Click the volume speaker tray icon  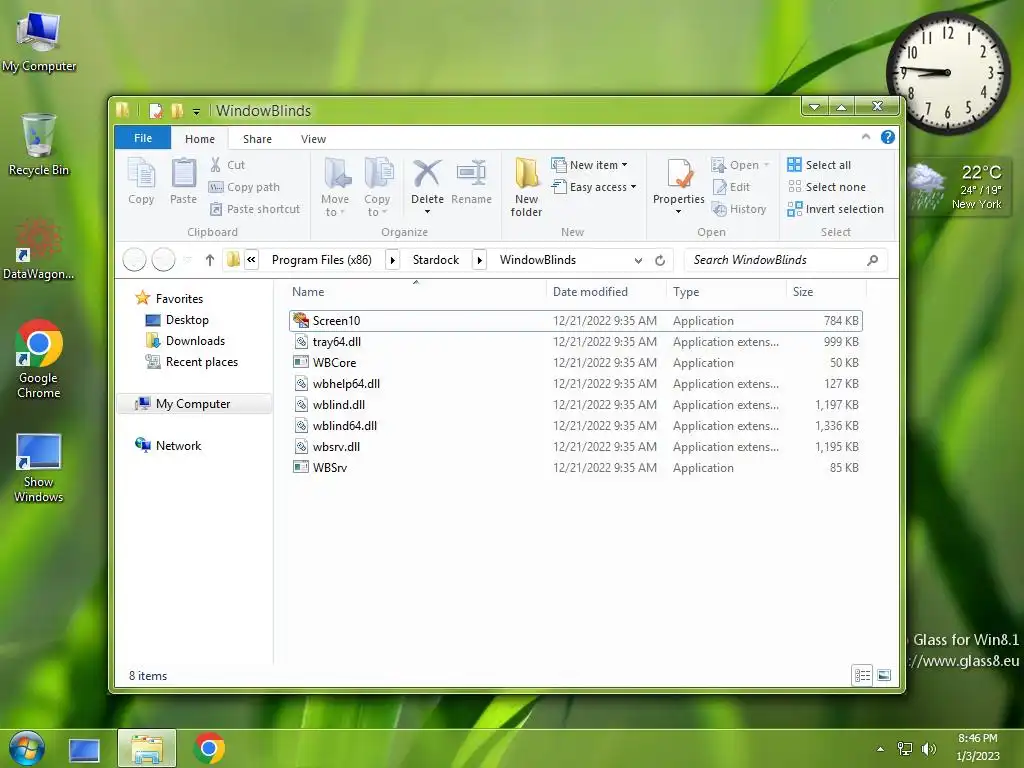928,749
